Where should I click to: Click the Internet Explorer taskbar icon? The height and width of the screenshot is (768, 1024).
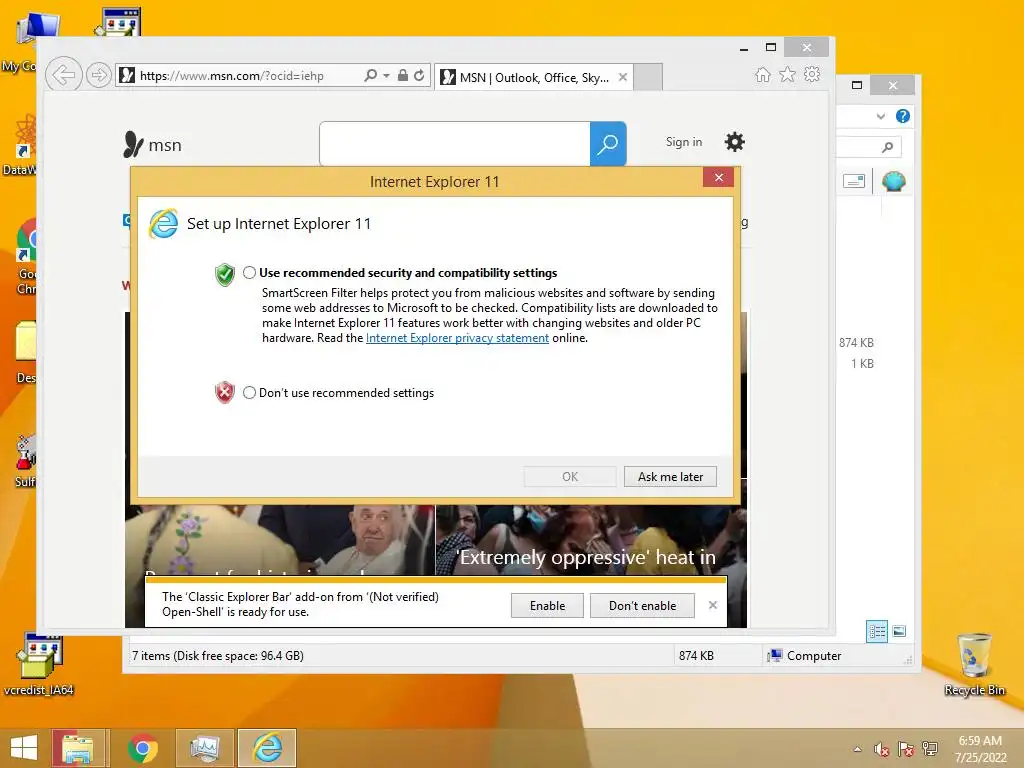pos(267,748)
